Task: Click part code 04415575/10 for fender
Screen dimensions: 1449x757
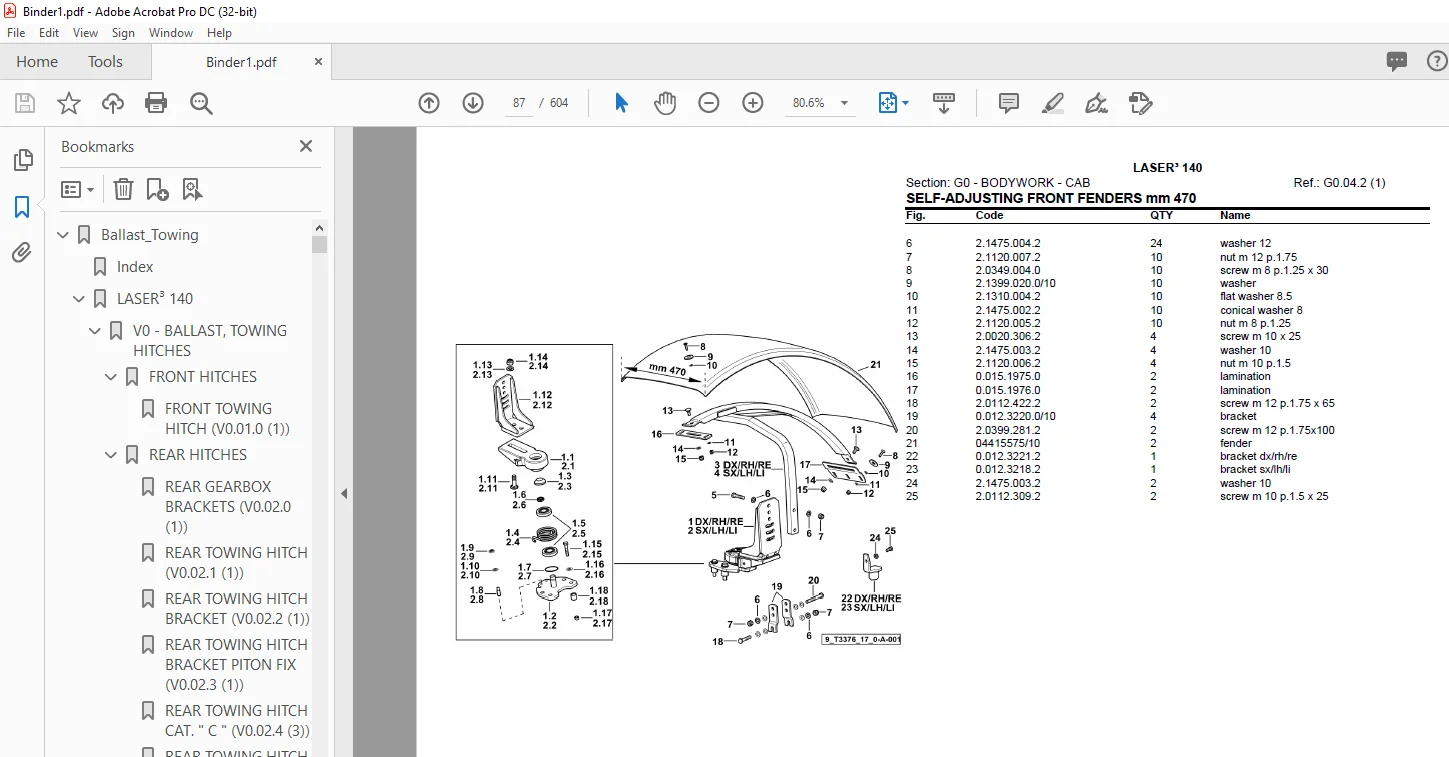Action: 1008,443
